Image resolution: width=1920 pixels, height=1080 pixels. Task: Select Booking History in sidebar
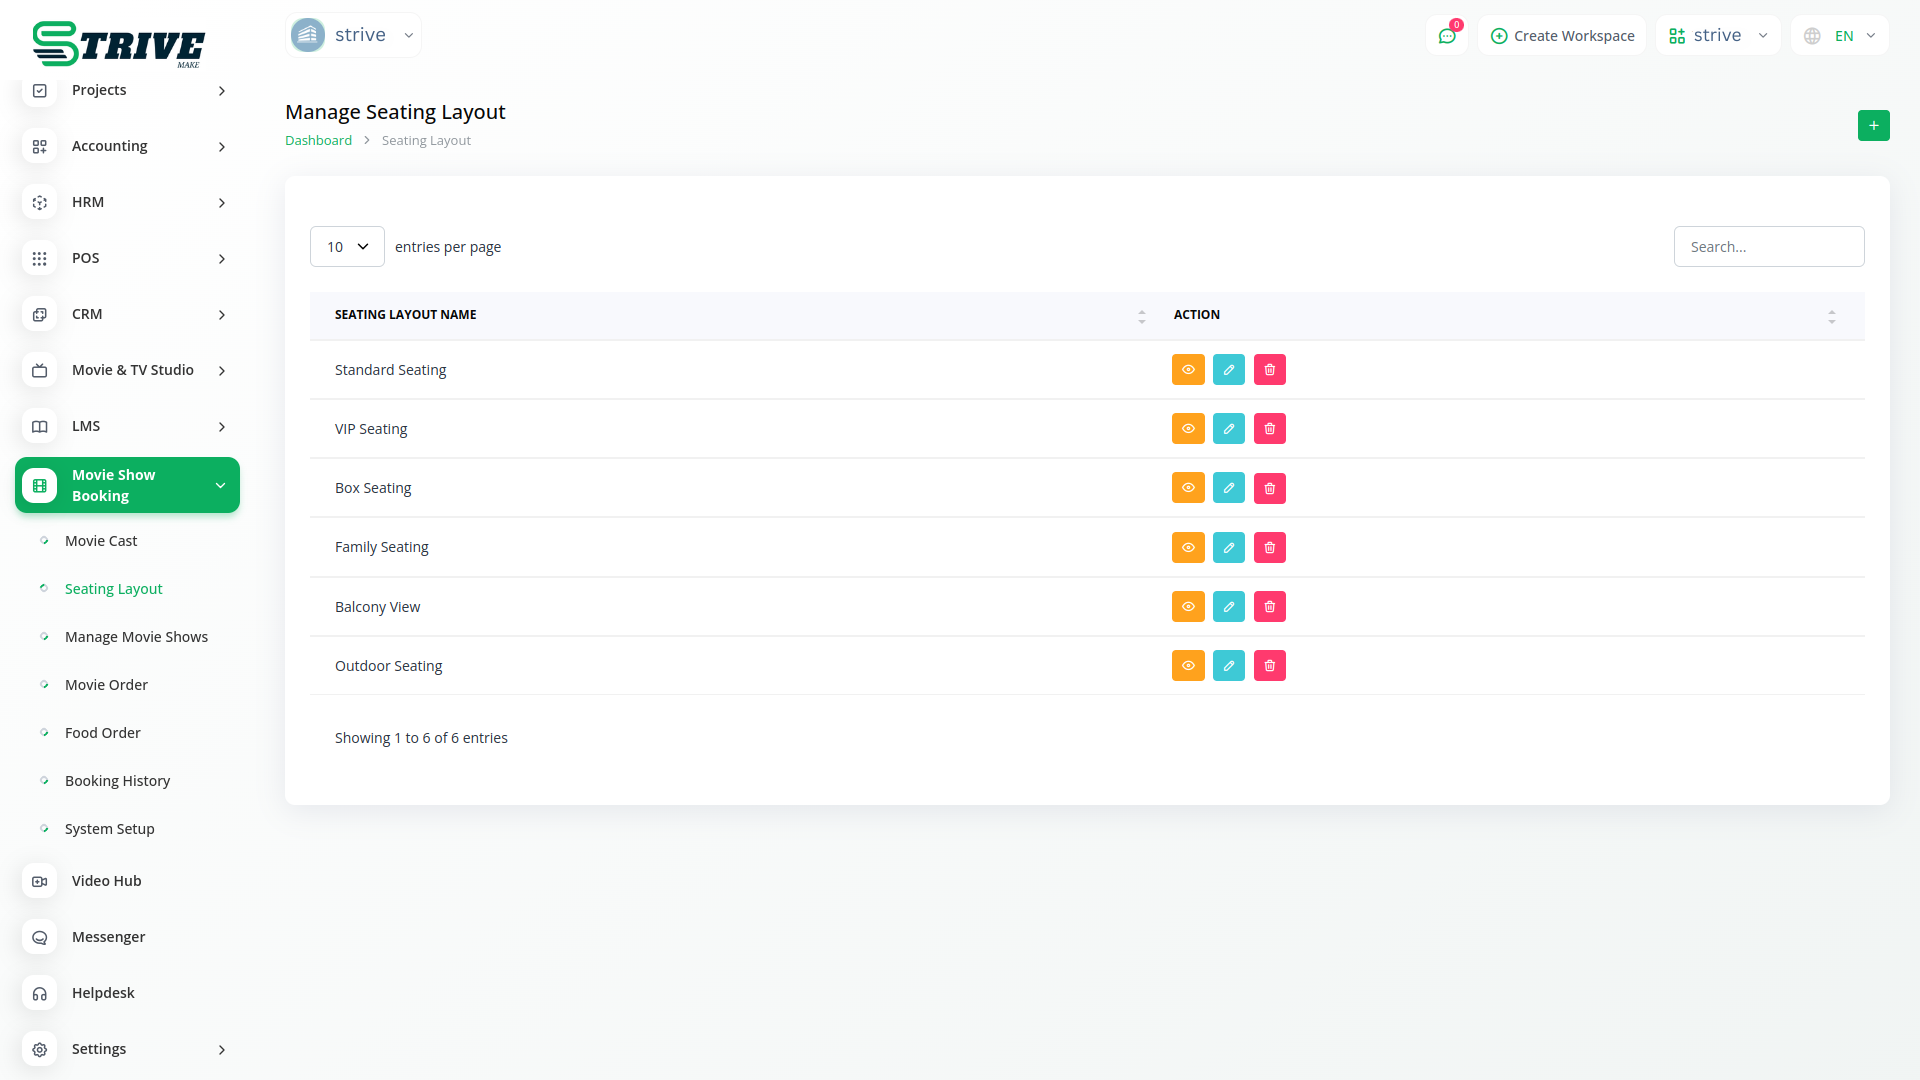pos(117,781)
